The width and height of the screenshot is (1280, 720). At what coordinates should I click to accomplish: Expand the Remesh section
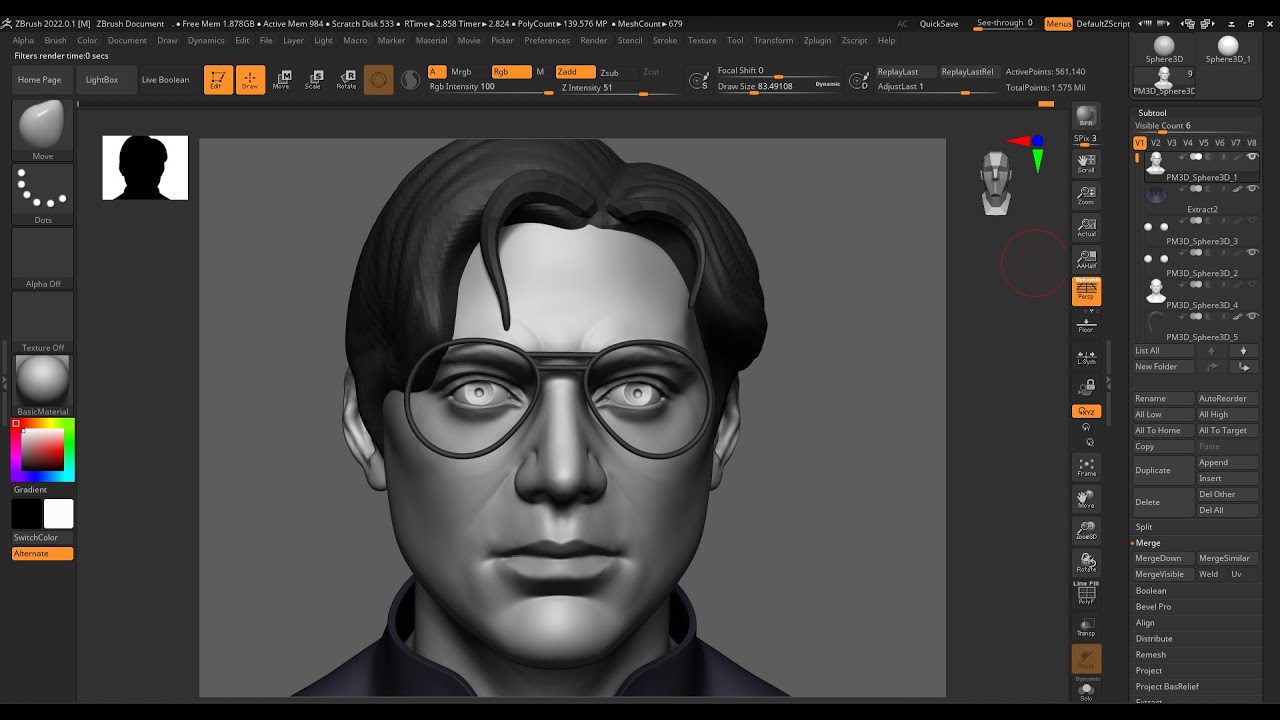coord(1151,655)
